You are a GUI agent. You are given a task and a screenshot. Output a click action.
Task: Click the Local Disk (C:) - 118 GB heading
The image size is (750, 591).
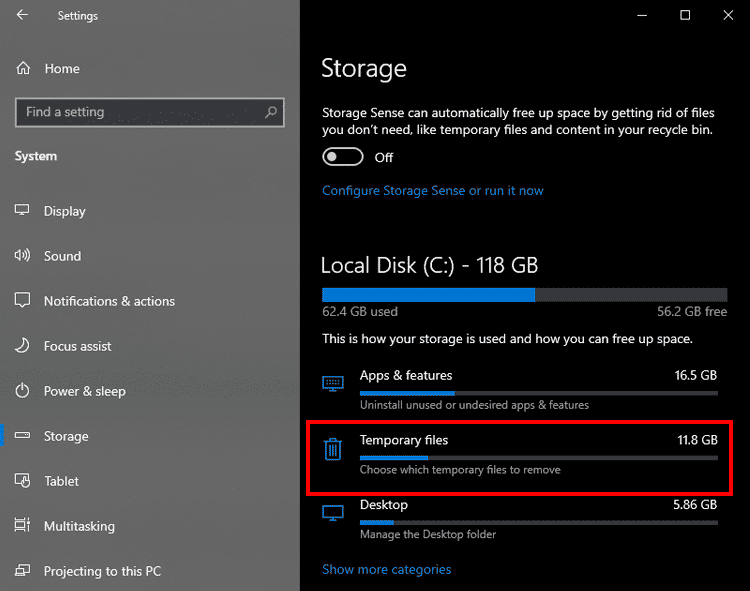click(430, 265)
